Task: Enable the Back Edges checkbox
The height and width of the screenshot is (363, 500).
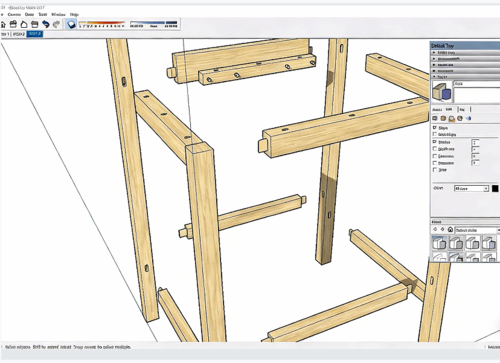Action: [x=435, y=134]
